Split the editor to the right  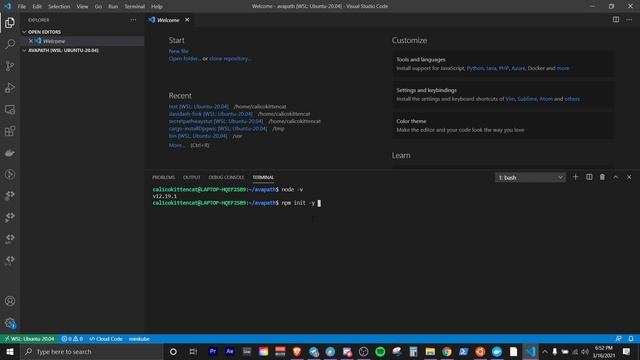pyautogui.click(x=616, y=20)
